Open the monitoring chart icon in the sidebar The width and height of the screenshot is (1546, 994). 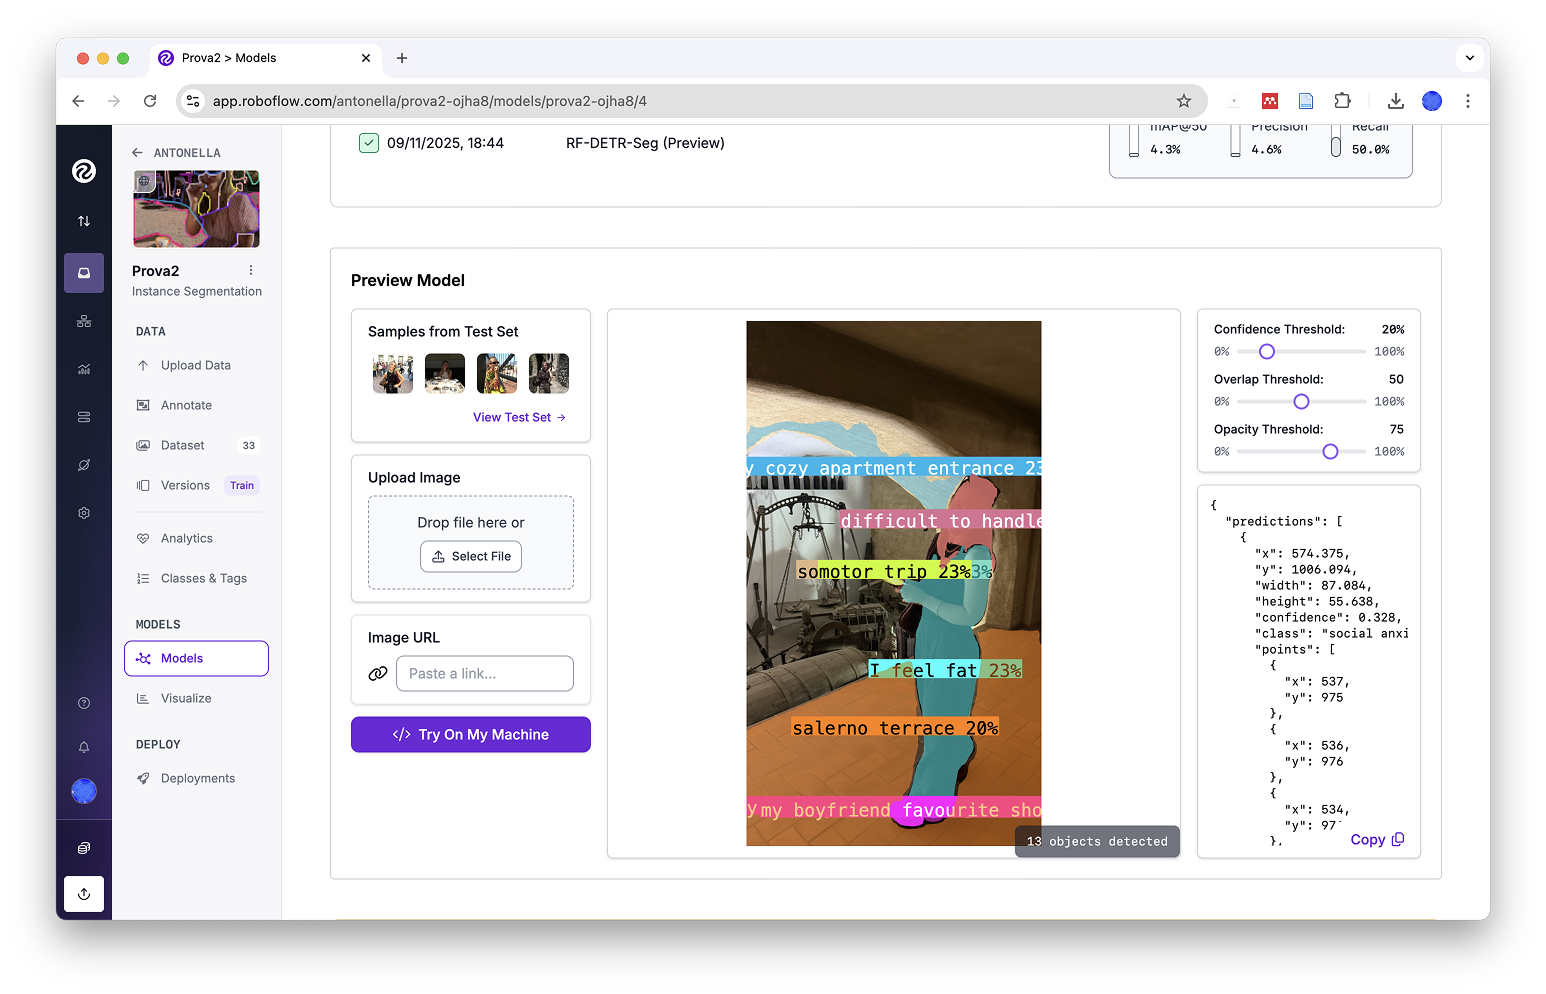click(x=84, y=369)
